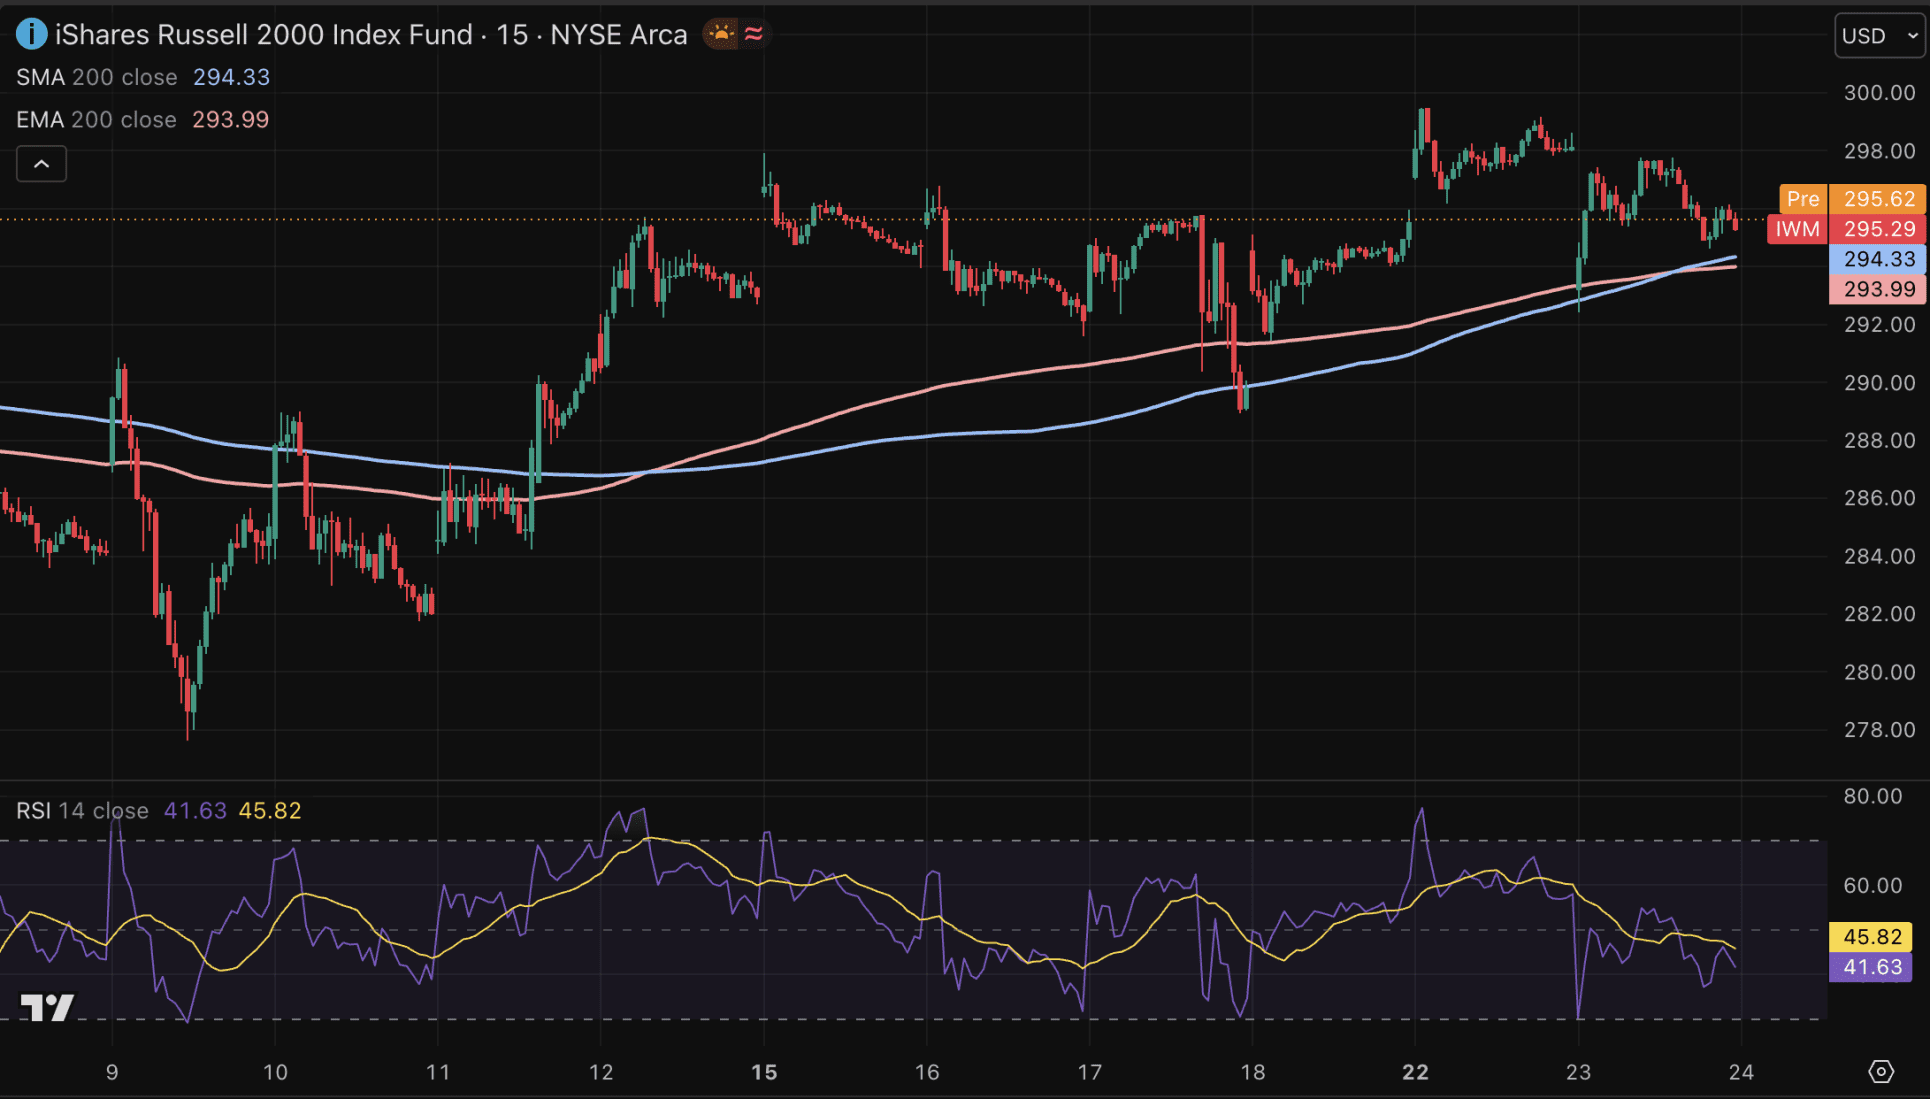Click the EMA legend value 293.99
Viewport: 1930px width, 1099px height.
(231, 120)
